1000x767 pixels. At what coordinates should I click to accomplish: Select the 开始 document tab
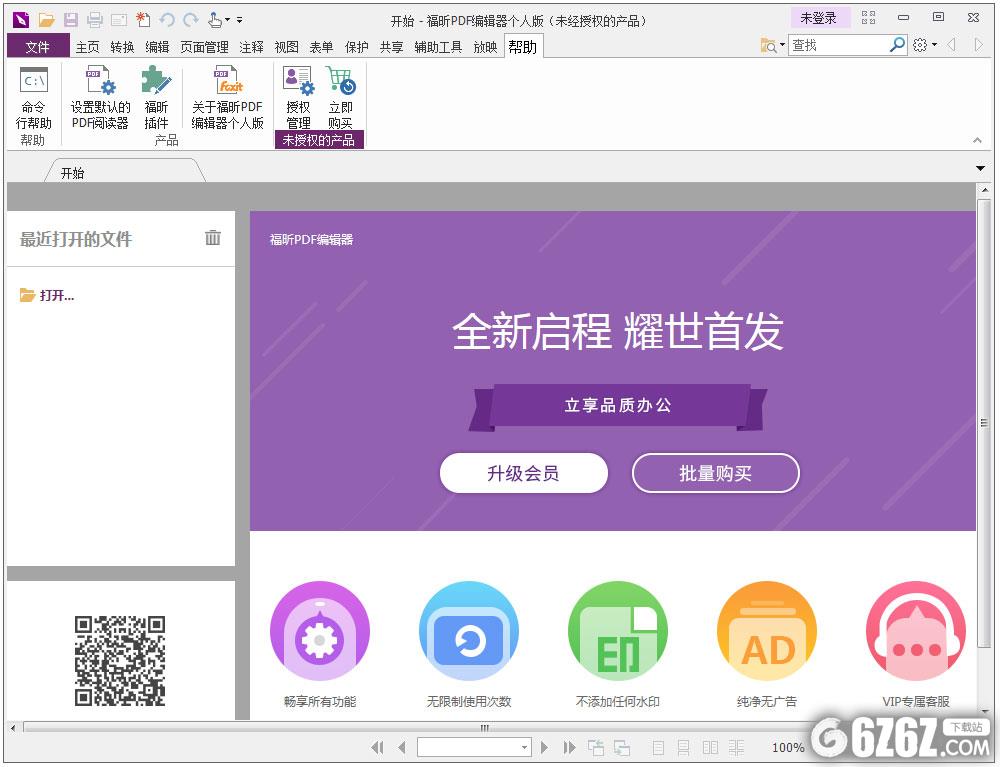(125, 172)
